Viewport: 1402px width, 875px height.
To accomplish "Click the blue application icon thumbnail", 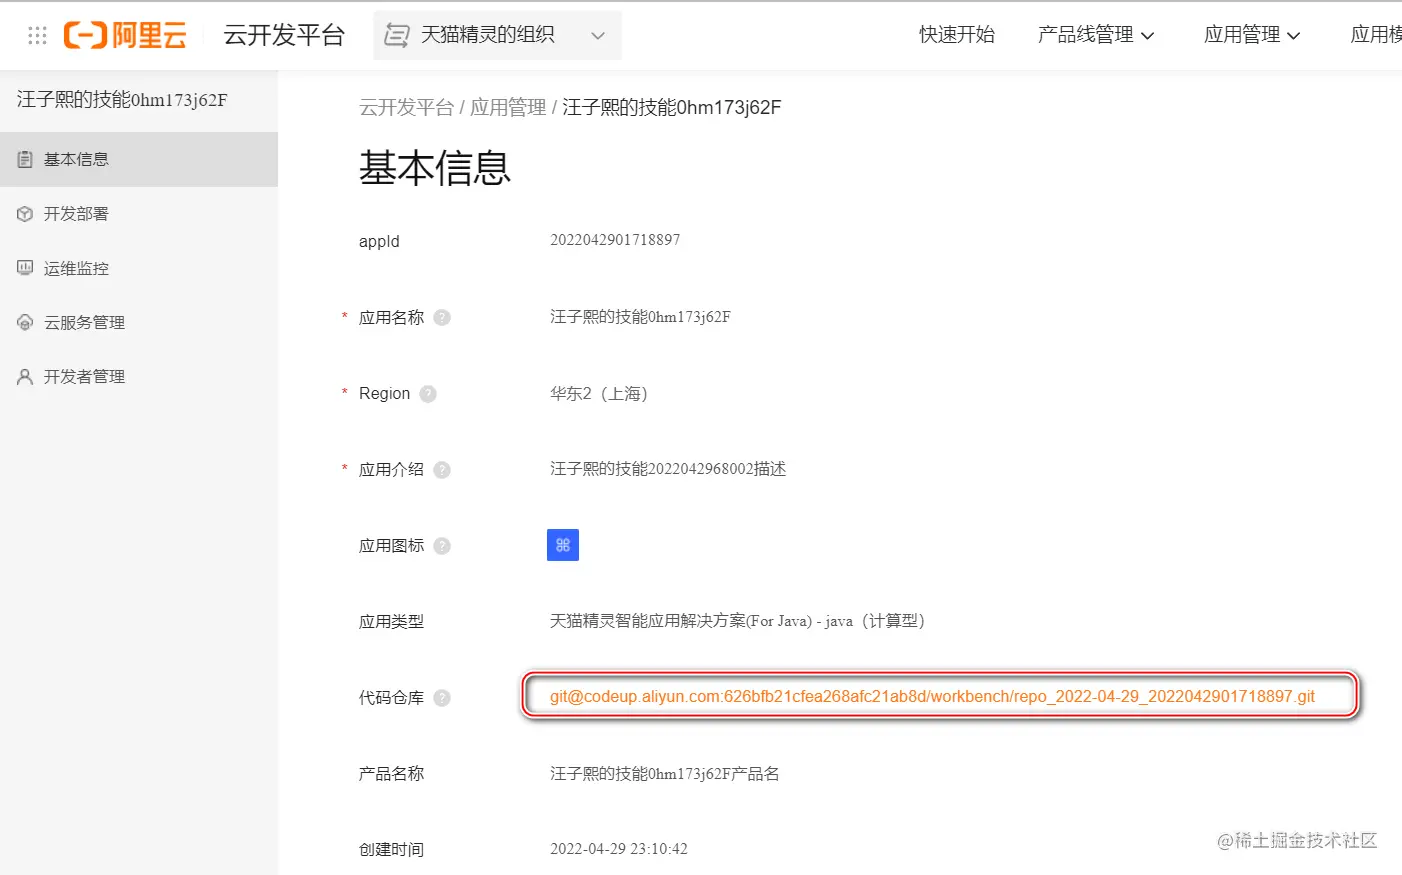I will [563, 545].
